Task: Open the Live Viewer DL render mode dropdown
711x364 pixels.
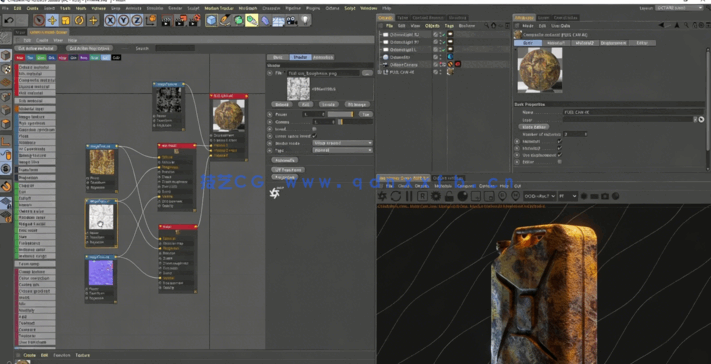Action: pos(539,196)
